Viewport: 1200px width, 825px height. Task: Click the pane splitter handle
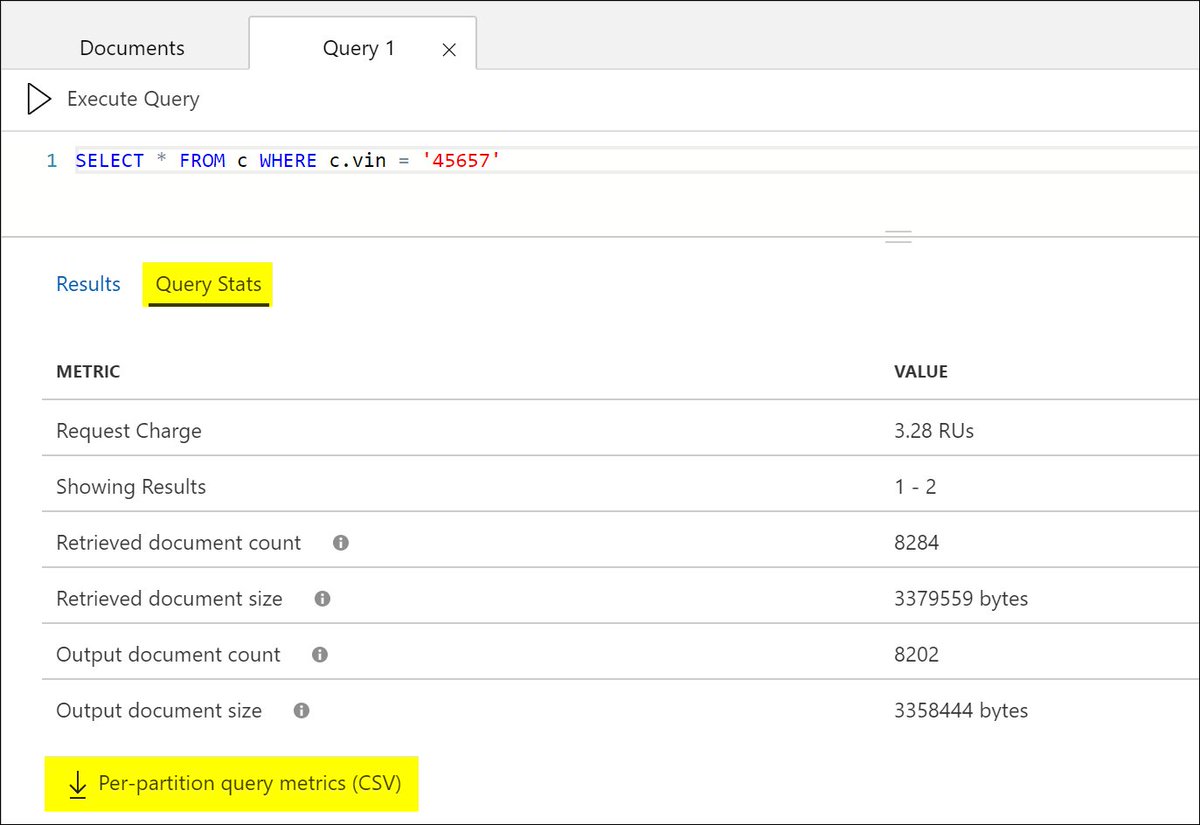(898, 237)
